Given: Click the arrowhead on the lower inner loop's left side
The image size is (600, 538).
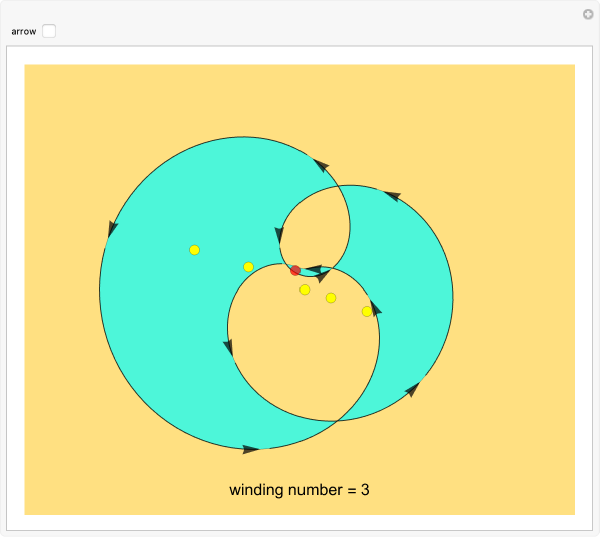Looking at the screenshot, I should click(x=229, y=347).
